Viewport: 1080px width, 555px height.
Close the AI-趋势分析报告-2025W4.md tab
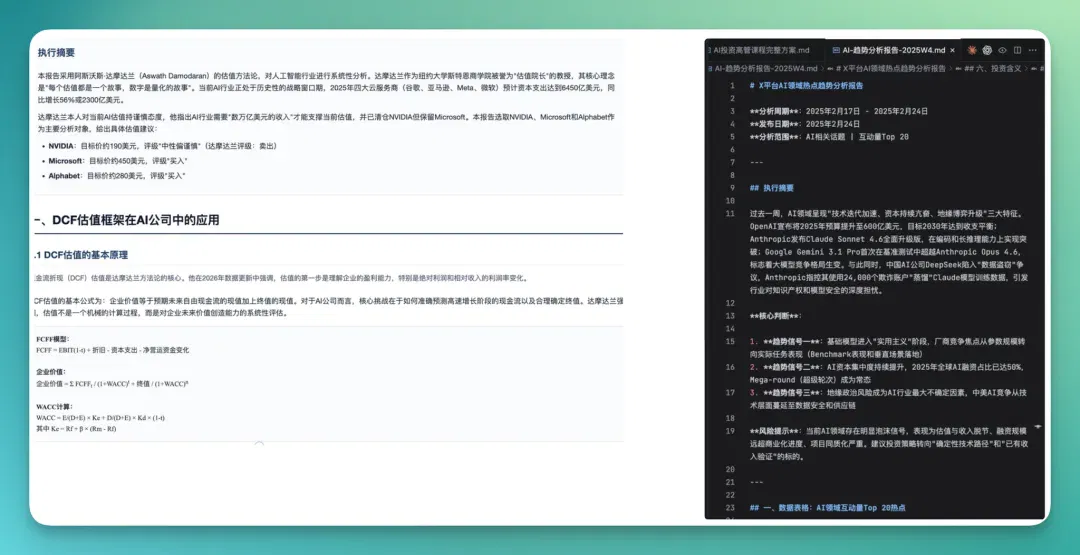click(953, 50)
